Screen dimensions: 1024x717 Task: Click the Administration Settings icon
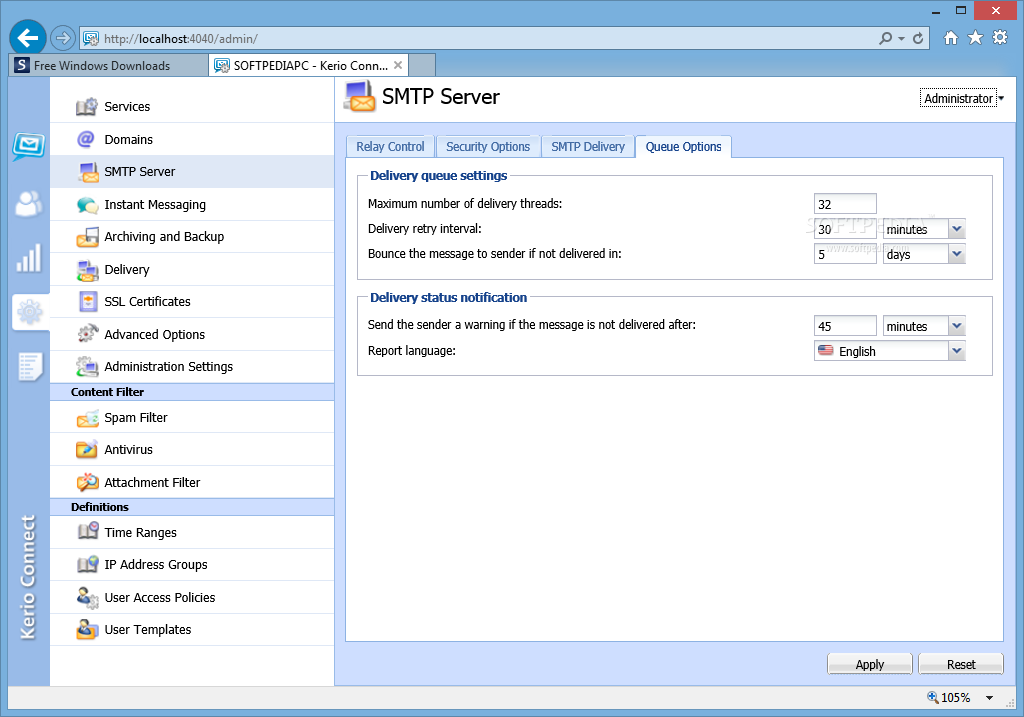pyautogui.click(x=88, y=366)
